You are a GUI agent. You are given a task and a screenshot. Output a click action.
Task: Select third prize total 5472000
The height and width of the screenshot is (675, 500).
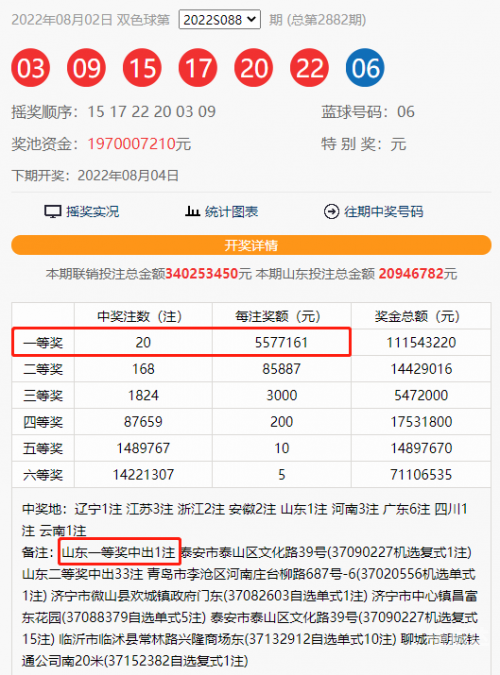[421, 396]
